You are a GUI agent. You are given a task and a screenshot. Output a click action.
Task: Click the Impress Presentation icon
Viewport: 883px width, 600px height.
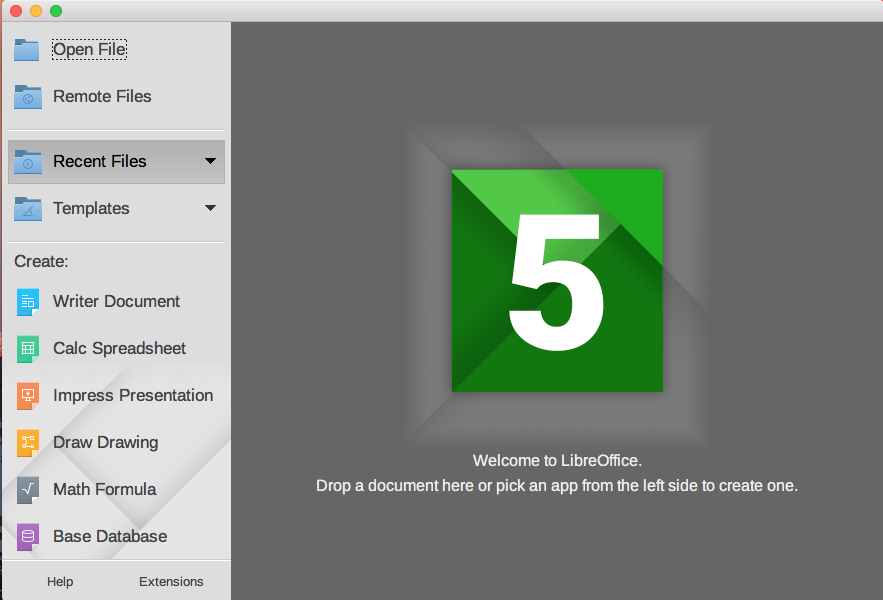point(28,395)
